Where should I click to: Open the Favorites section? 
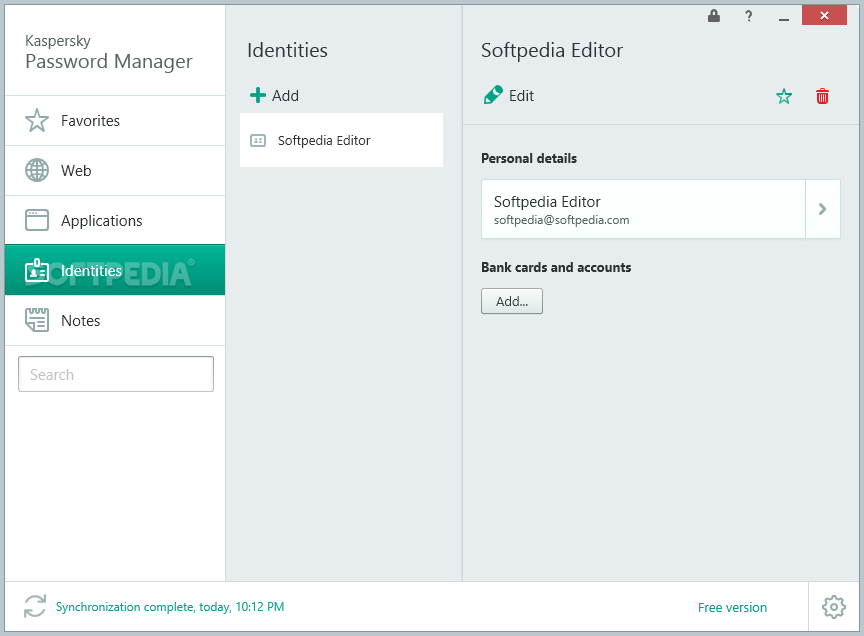coord(115,121)
